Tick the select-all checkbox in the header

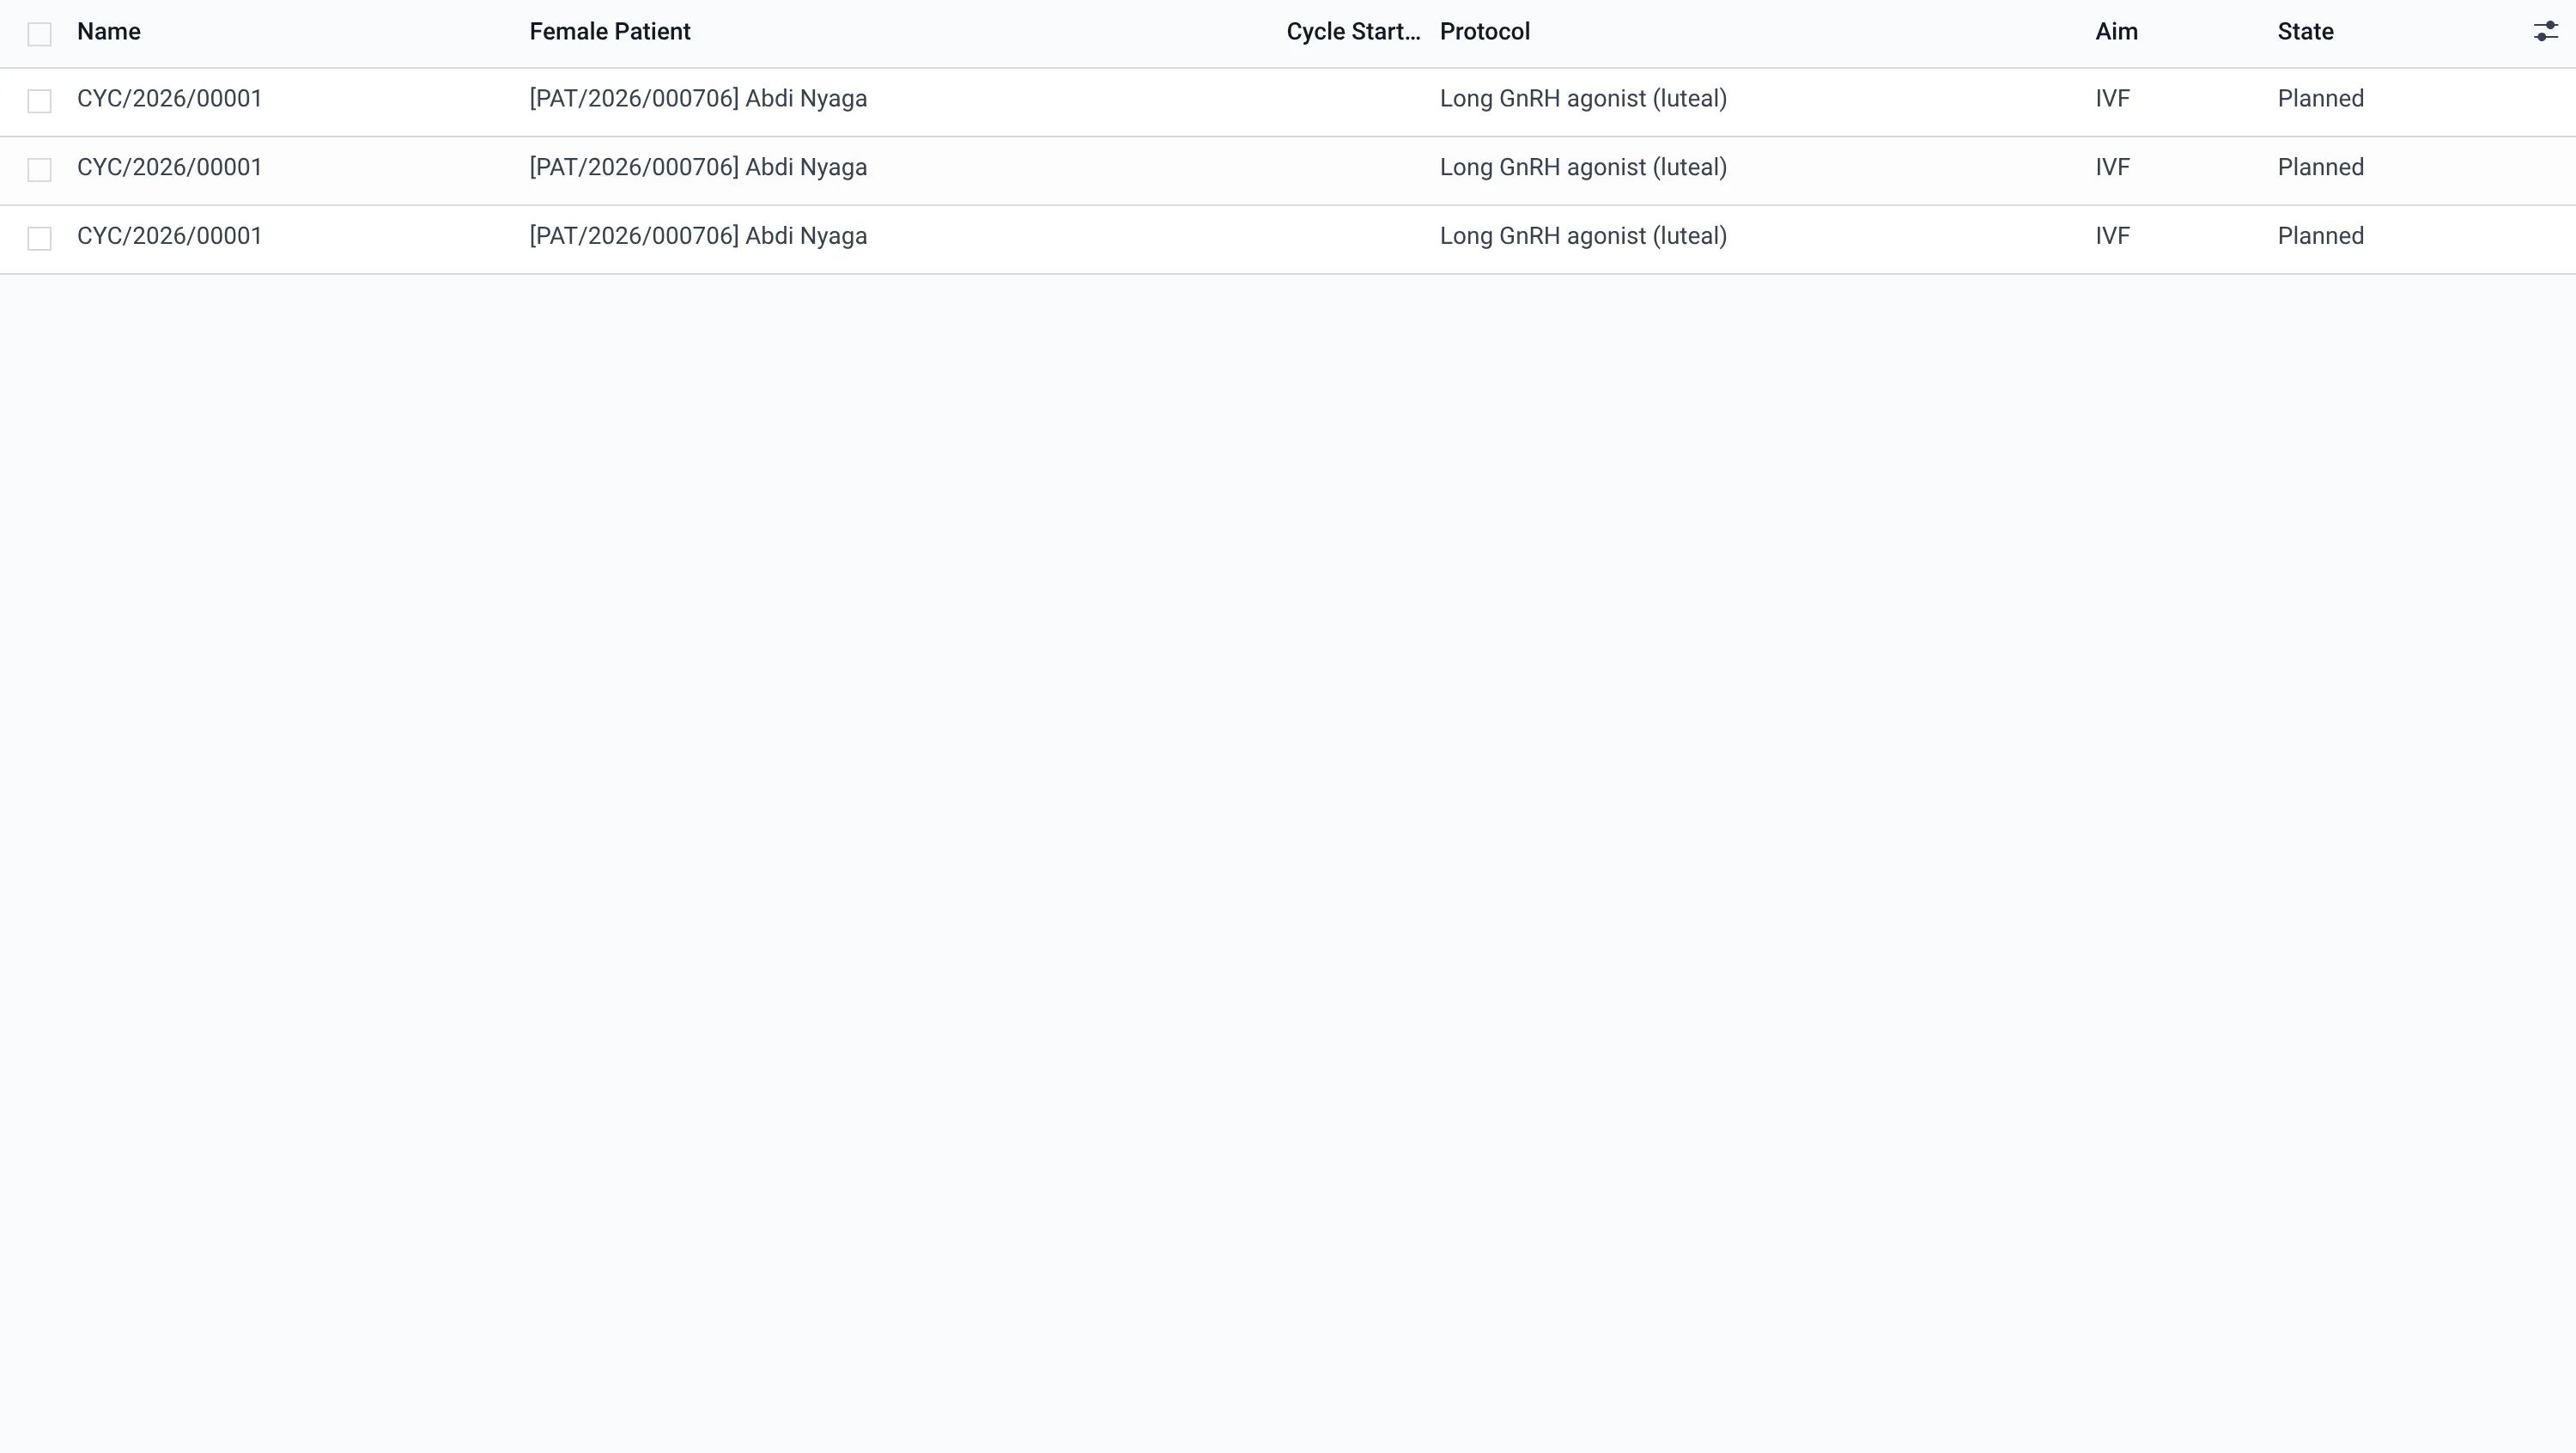pos(39,34)
